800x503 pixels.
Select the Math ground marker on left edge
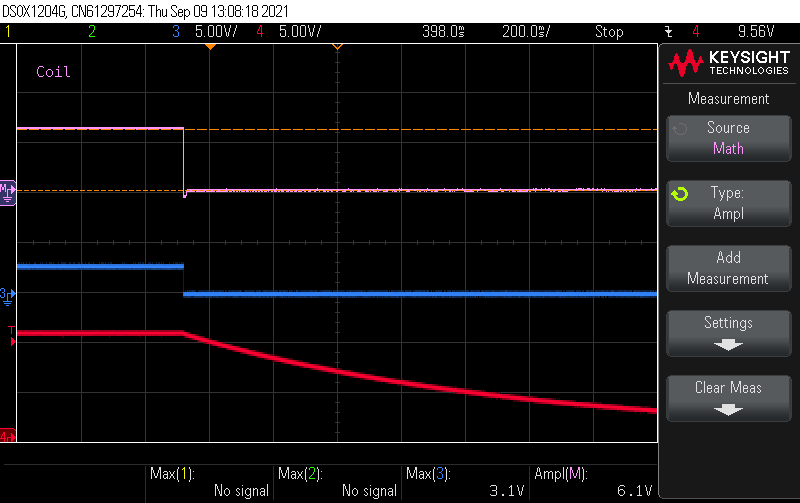pyautogui.click(x=8, y=192)
